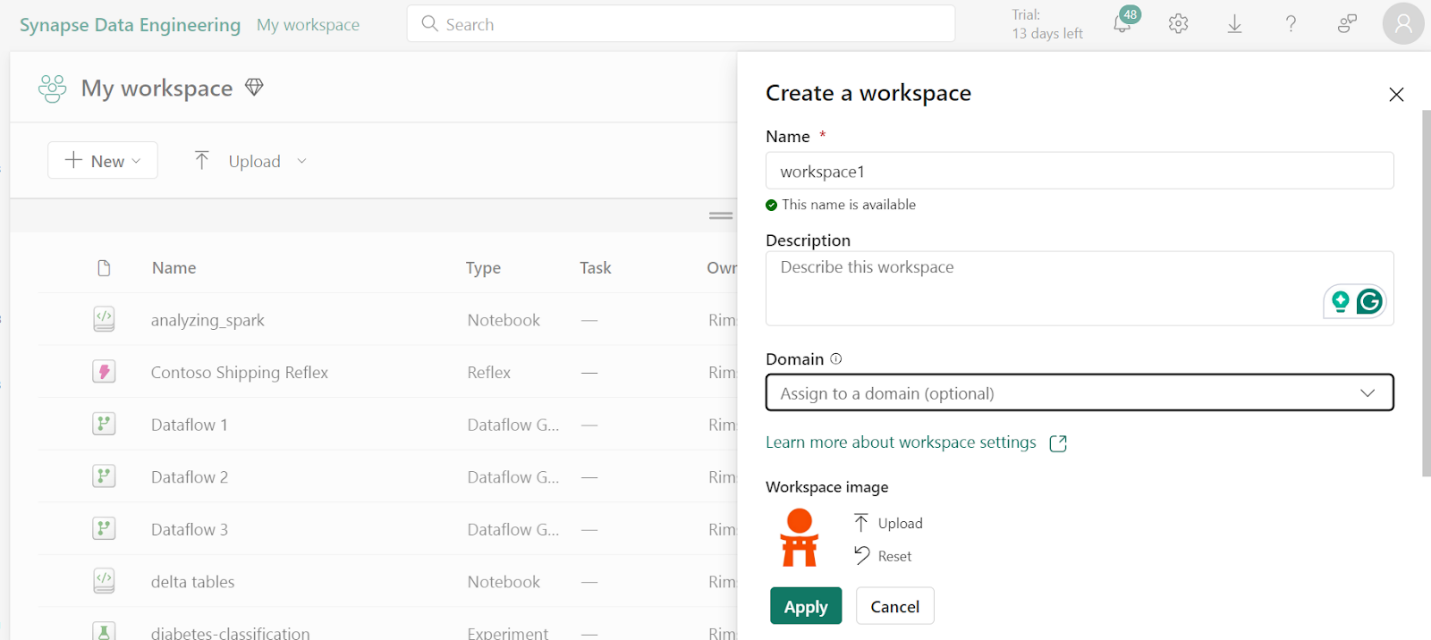Click the downloads icon in the header
The width and height of the screenshot is (1431, 640).
1234,23
